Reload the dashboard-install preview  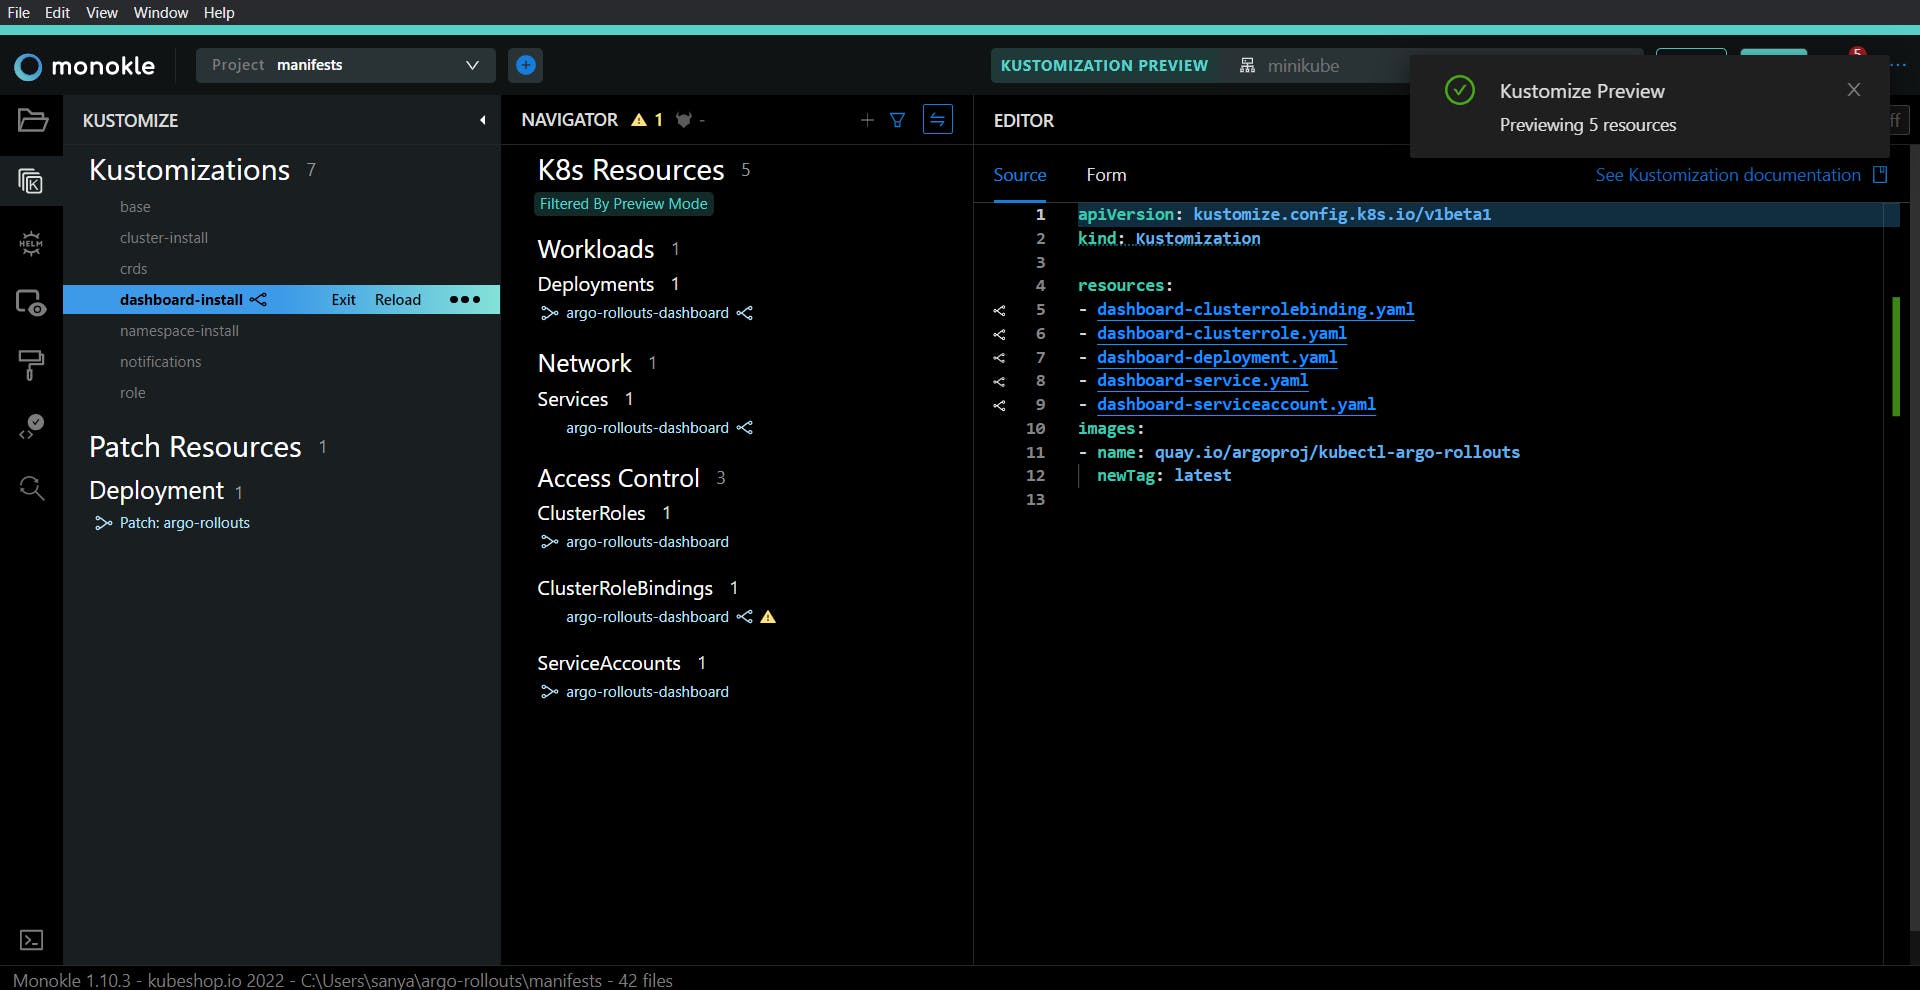398,299
